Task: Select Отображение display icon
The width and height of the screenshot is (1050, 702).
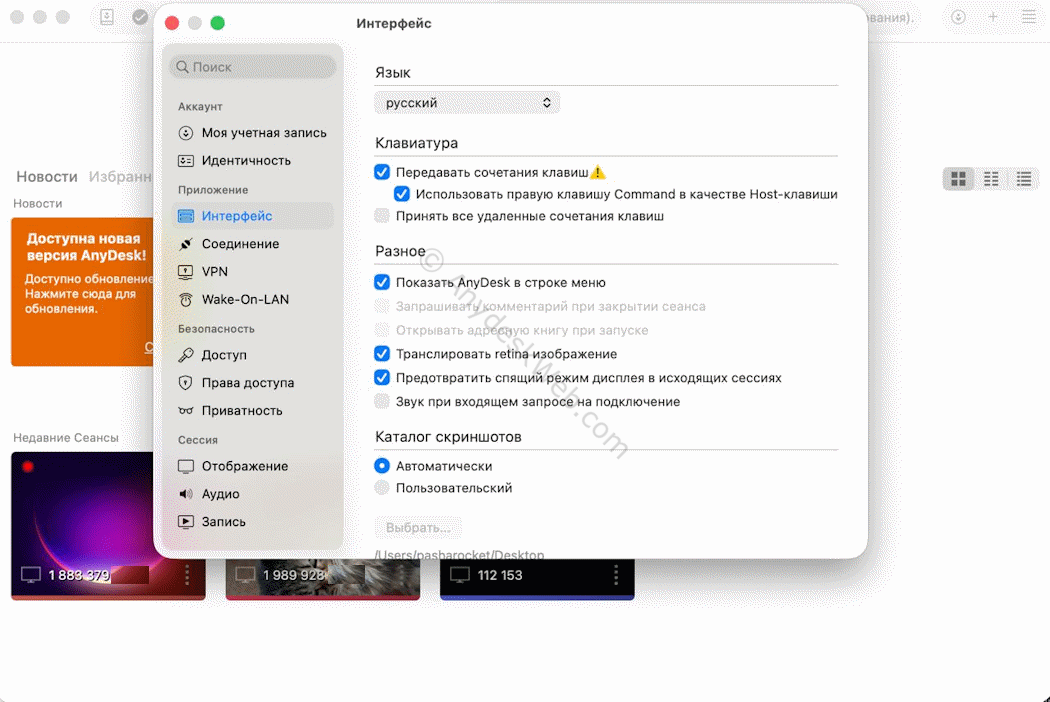Action: coord(185,466)
